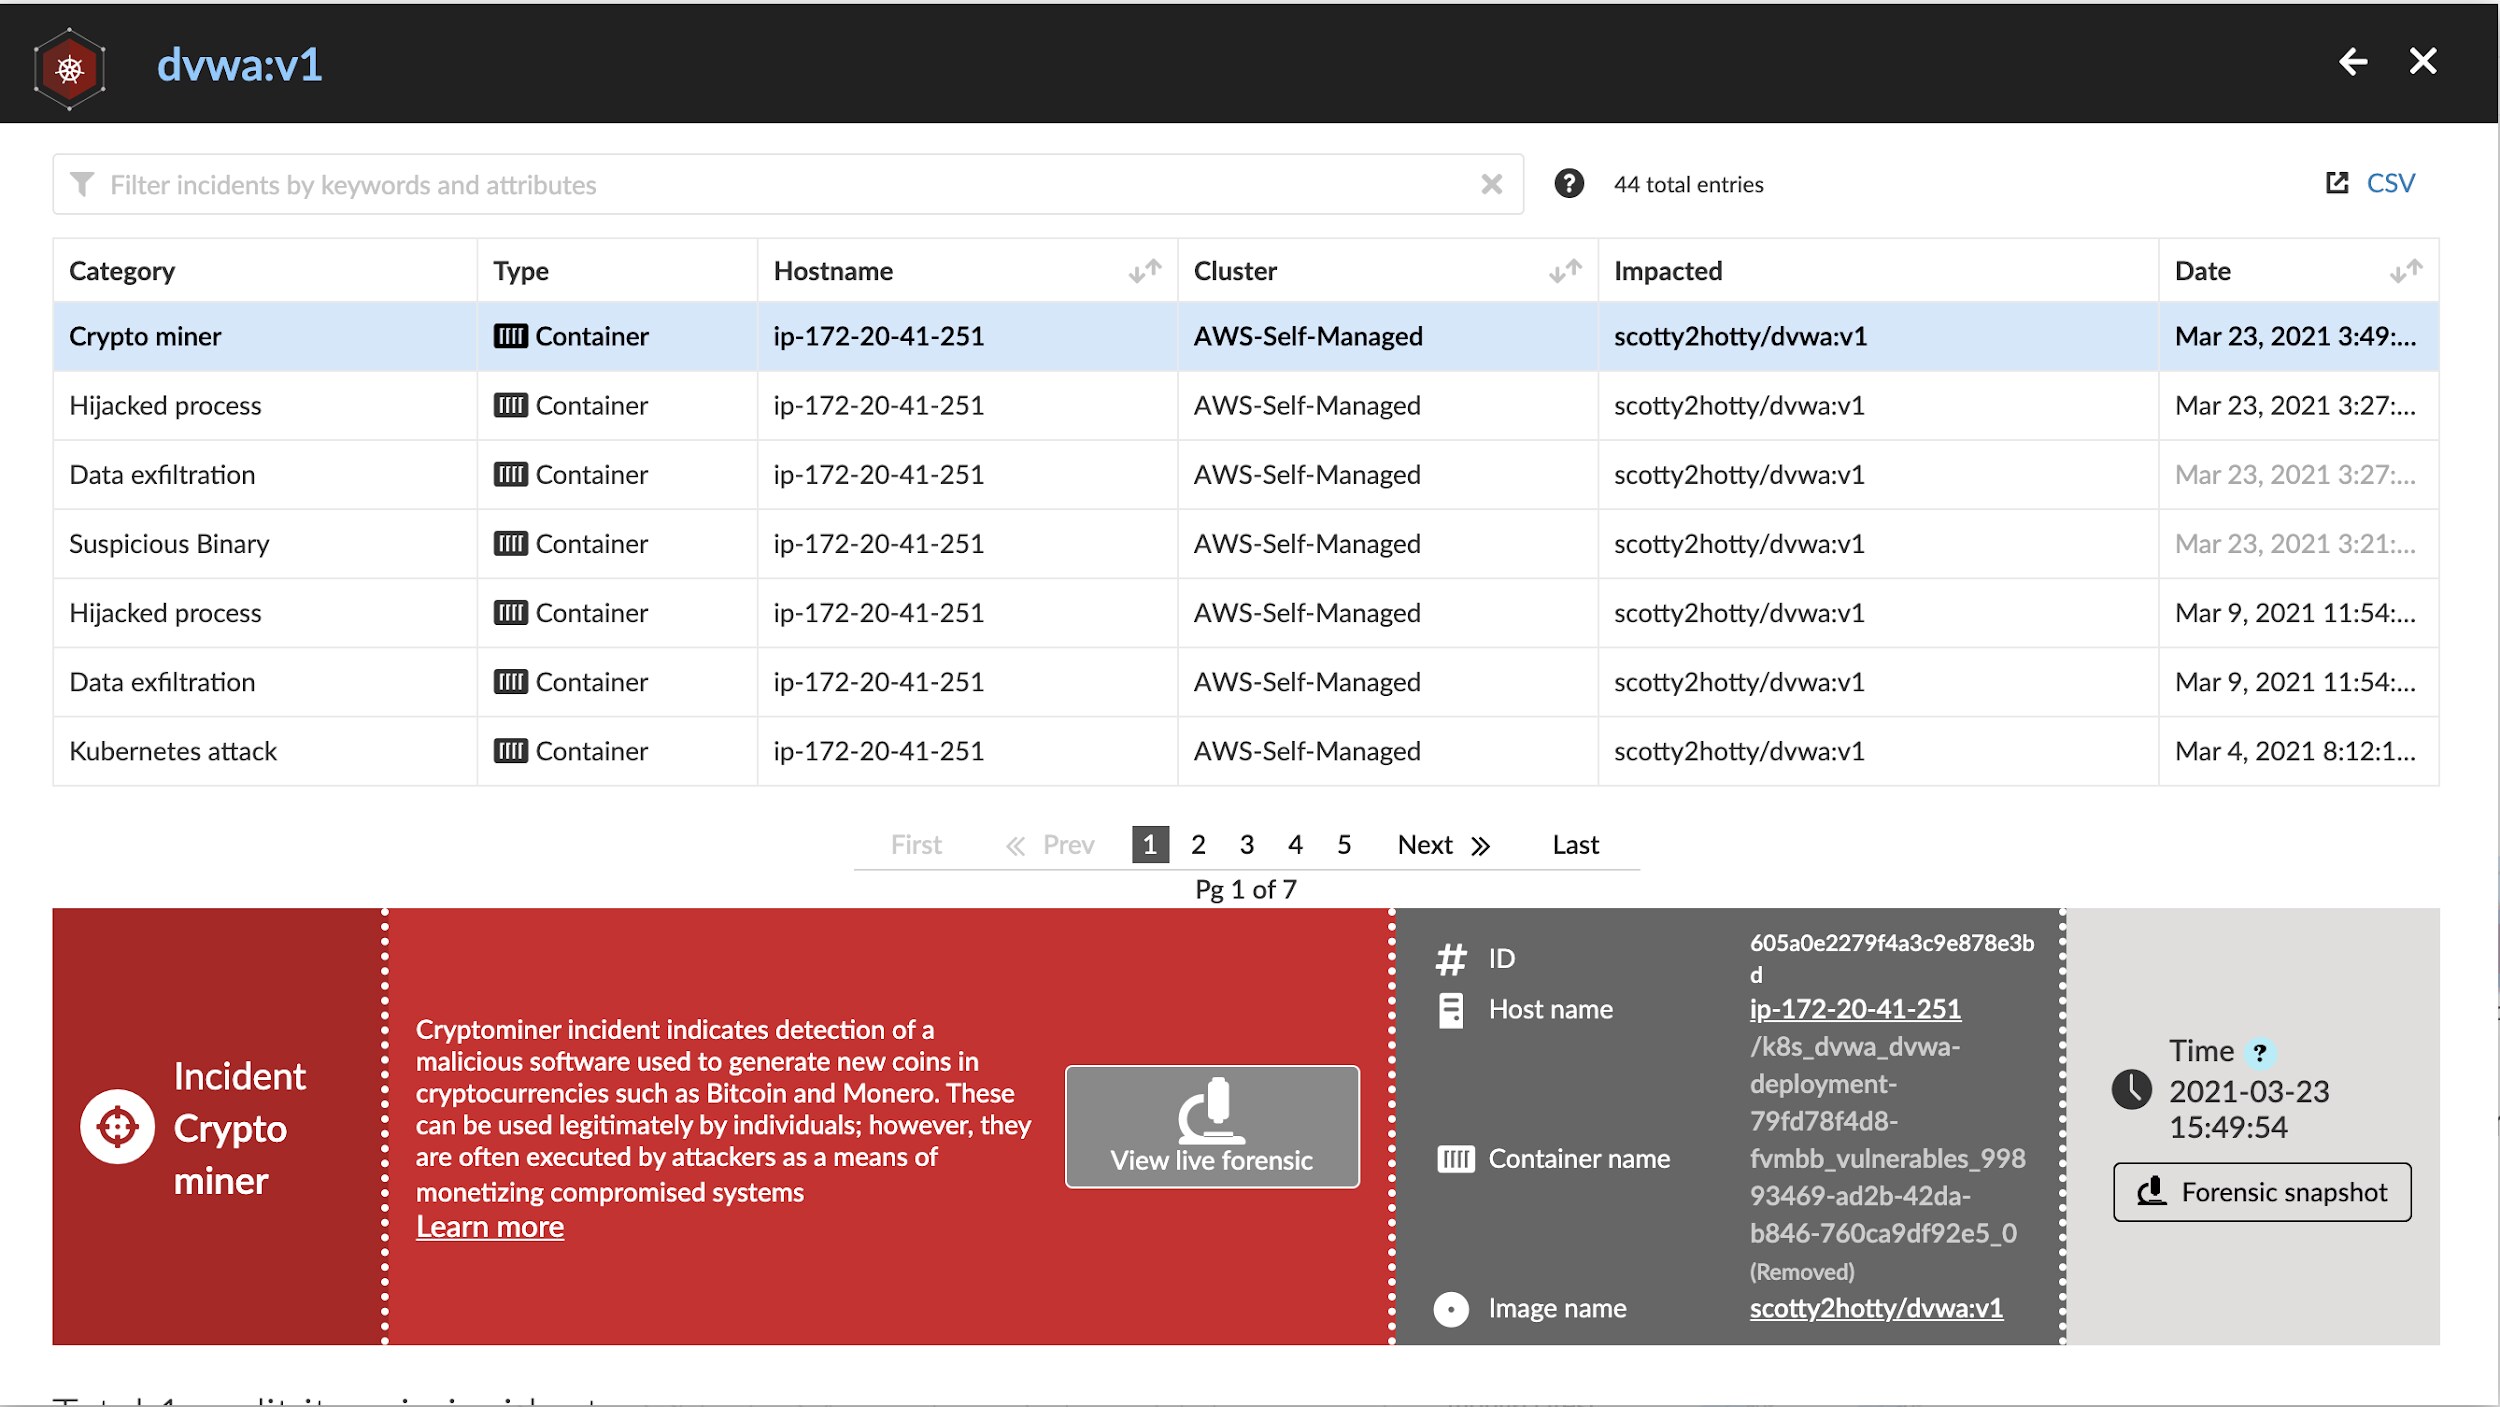Click the incident crosshair target icon
The image size is (2500, 1407).
click(x=117, y=1127)
